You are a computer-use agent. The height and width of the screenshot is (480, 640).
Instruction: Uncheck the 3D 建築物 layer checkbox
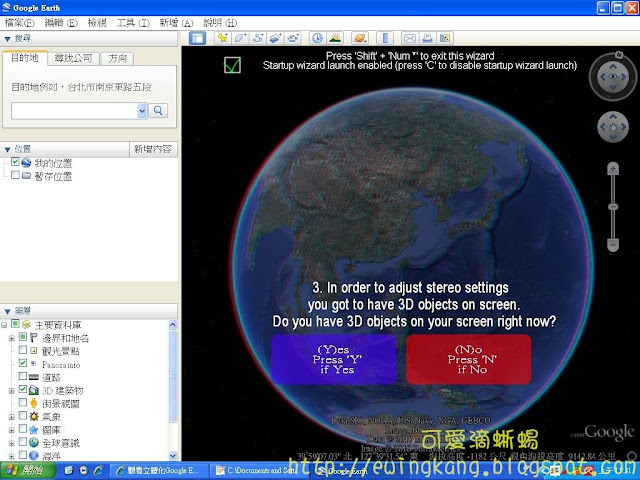coord(23,389)
